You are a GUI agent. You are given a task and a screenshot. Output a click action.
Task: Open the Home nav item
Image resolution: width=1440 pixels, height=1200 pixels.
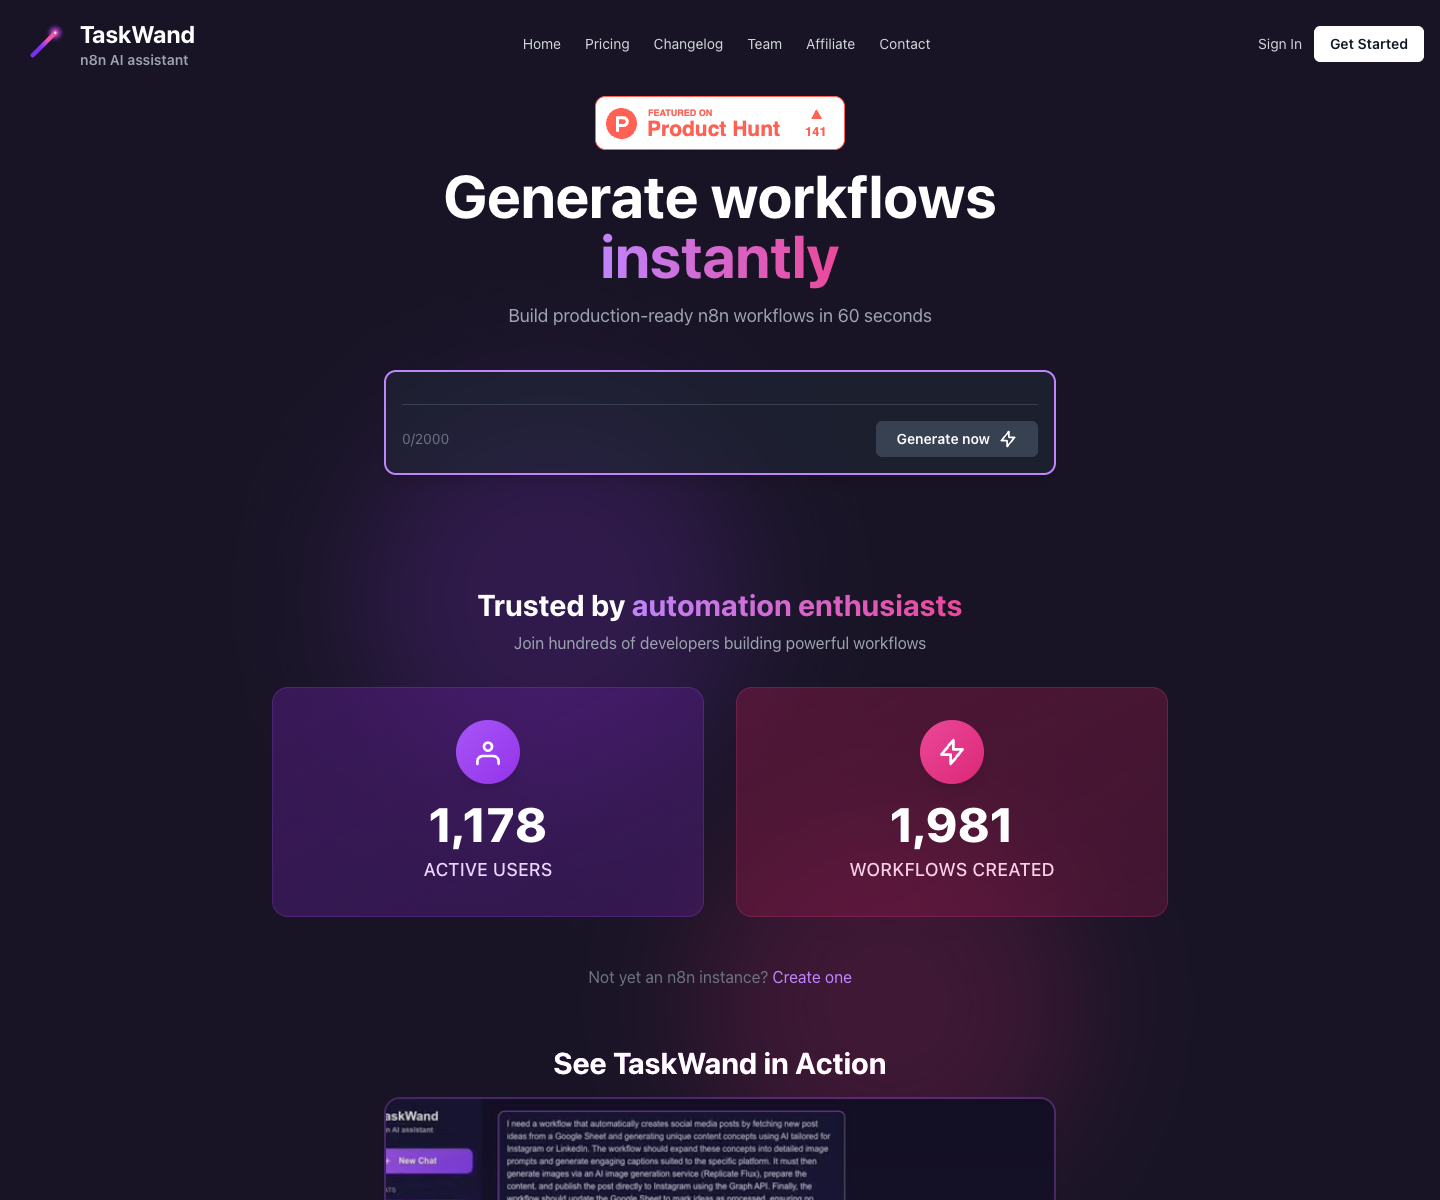tap(542, 44)
